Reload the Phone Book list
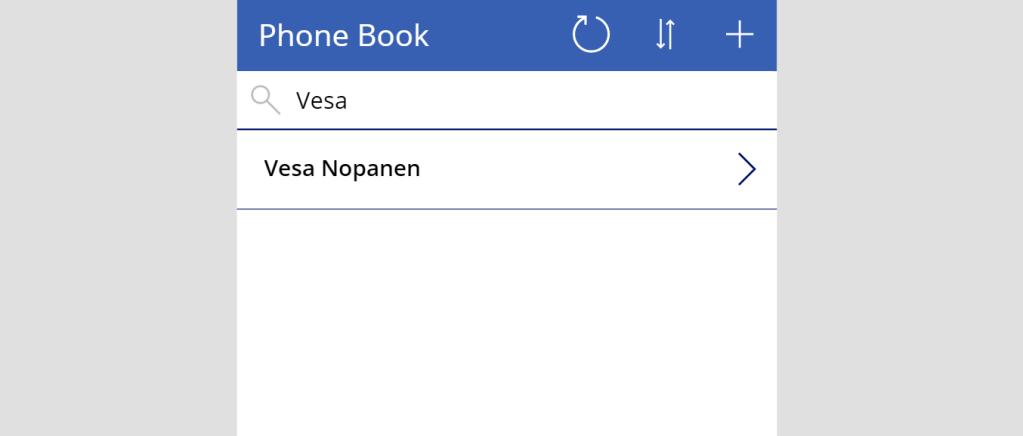 point(591,35)
